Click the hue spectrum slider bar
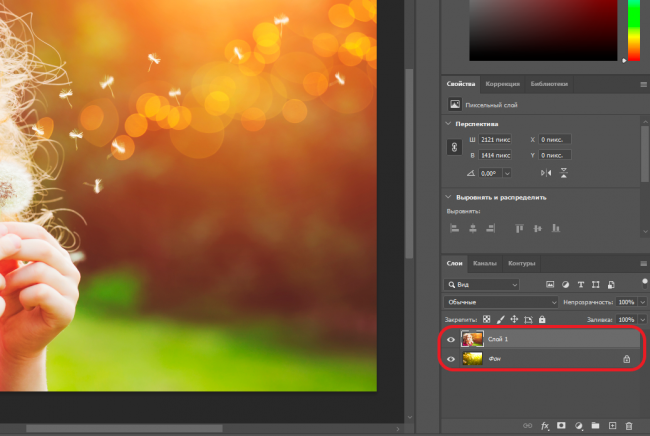This screenshot has height=436, width=650. [x=633, y=30]
